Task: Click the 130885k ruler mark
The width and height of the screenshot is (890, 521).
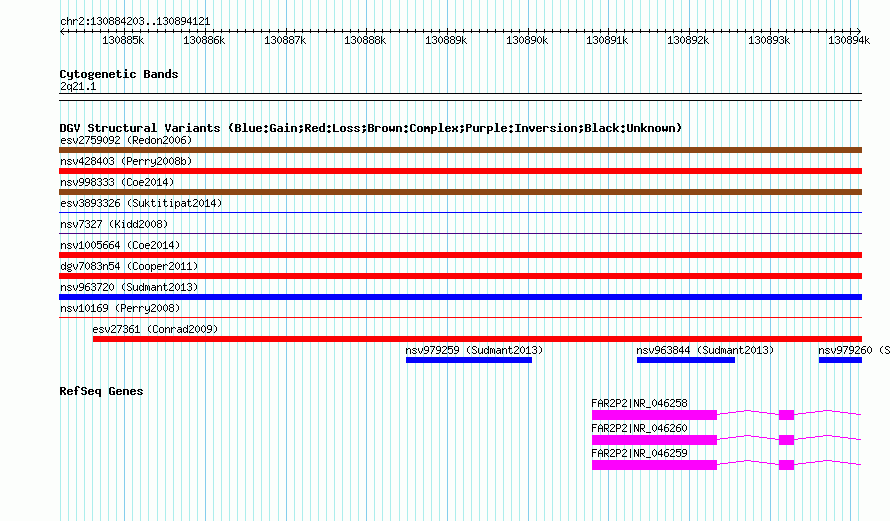Action: click(123, 40)
